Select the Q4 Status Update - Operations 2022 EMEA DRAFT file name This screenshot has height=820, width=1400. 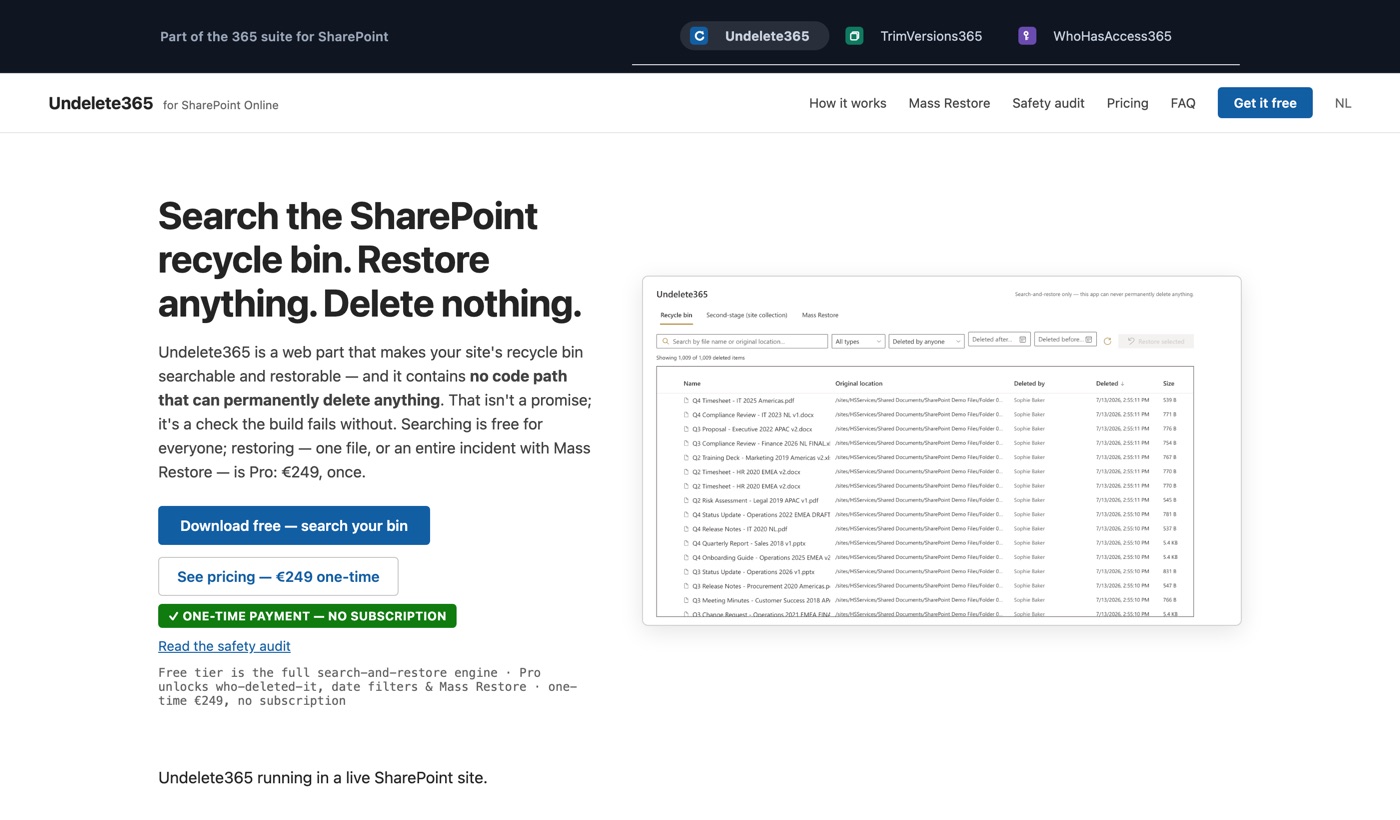[761, 515]
